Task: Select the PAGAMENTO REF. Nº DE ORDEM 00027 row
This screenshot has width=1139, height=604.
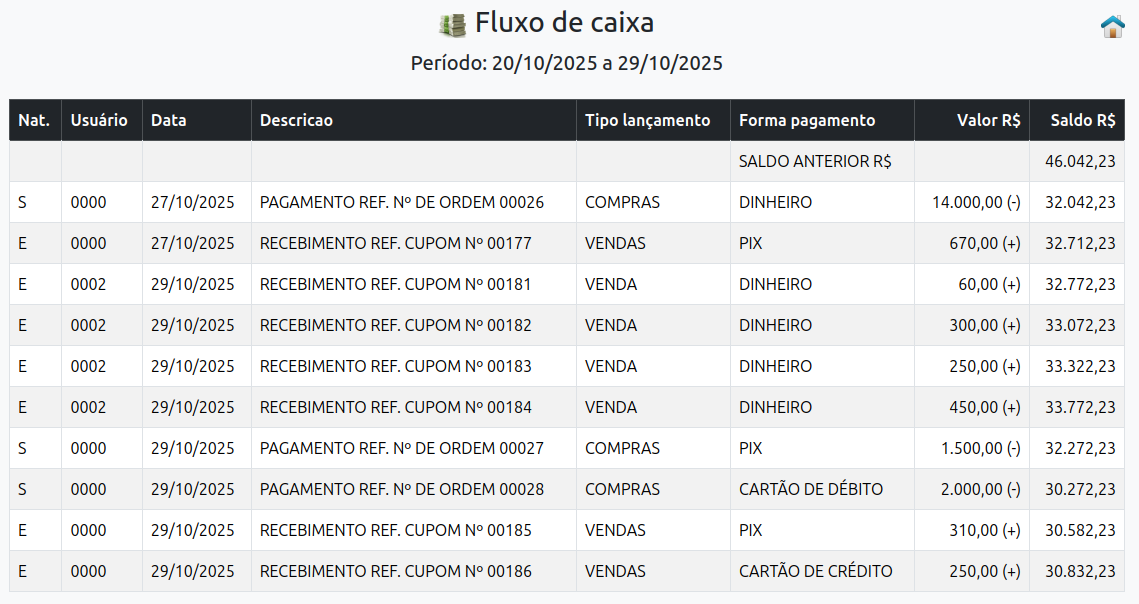Action: pyautogui.click(x=402, y=448)
